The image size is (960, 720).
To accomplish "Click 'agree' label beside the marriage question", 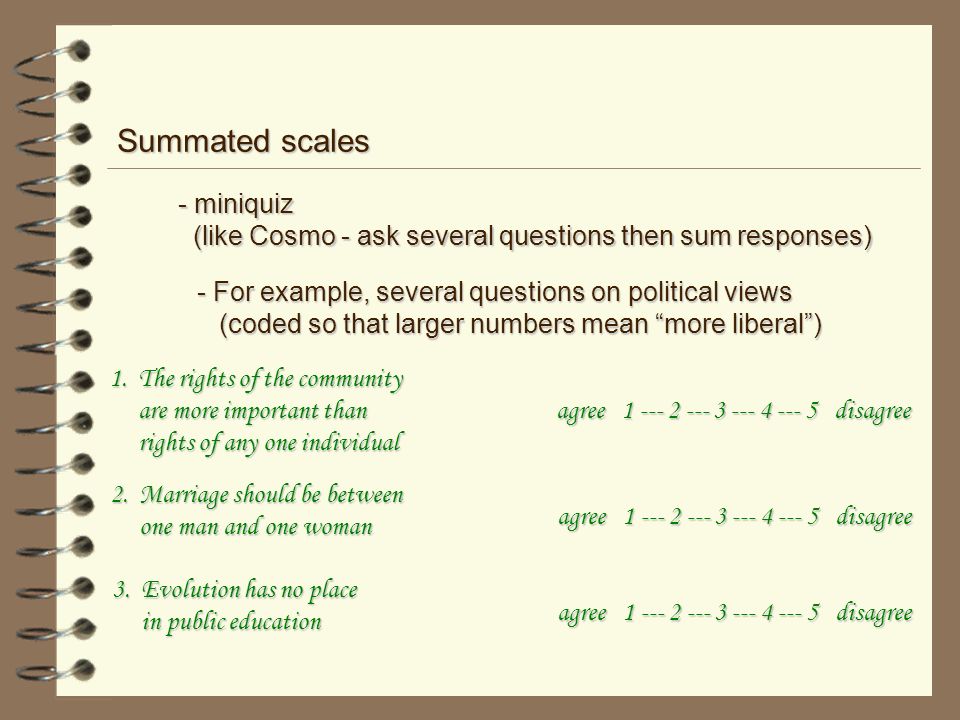I will [582, 518].
